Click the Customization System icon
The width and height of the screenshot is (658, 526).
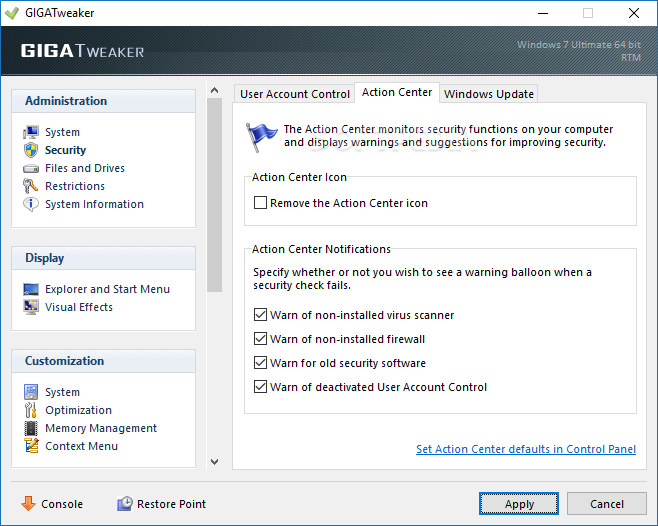coord(31,392)
